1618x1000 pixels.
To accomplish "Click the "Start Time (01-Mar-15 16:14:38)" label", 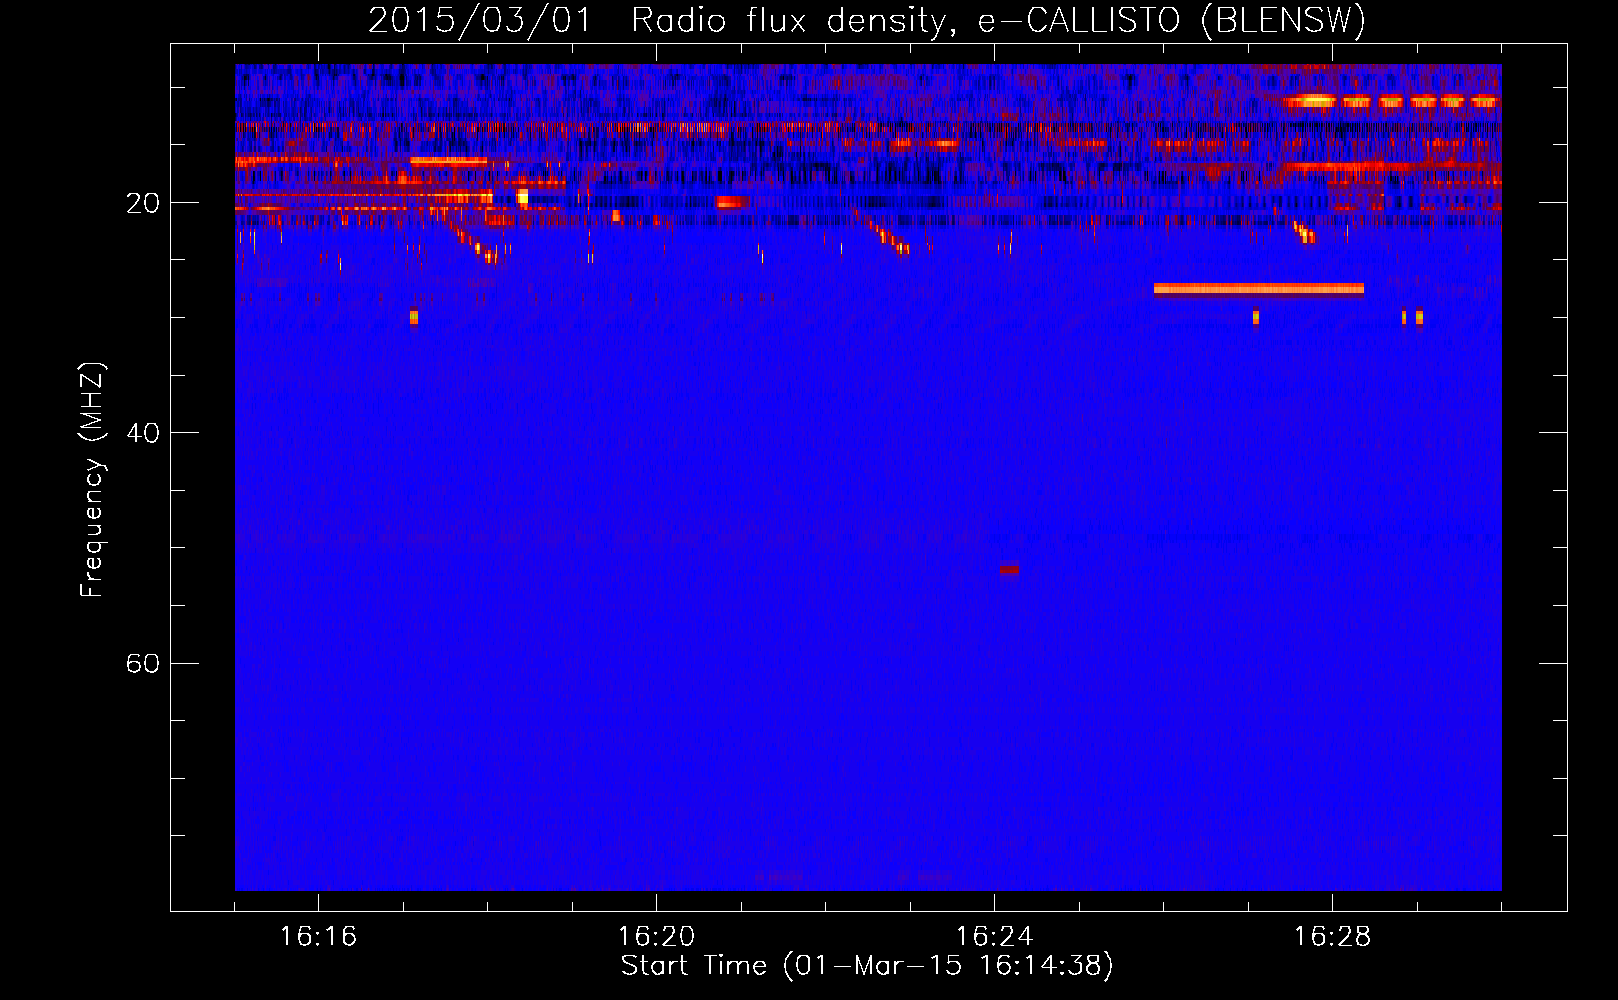I will point(867,966).
